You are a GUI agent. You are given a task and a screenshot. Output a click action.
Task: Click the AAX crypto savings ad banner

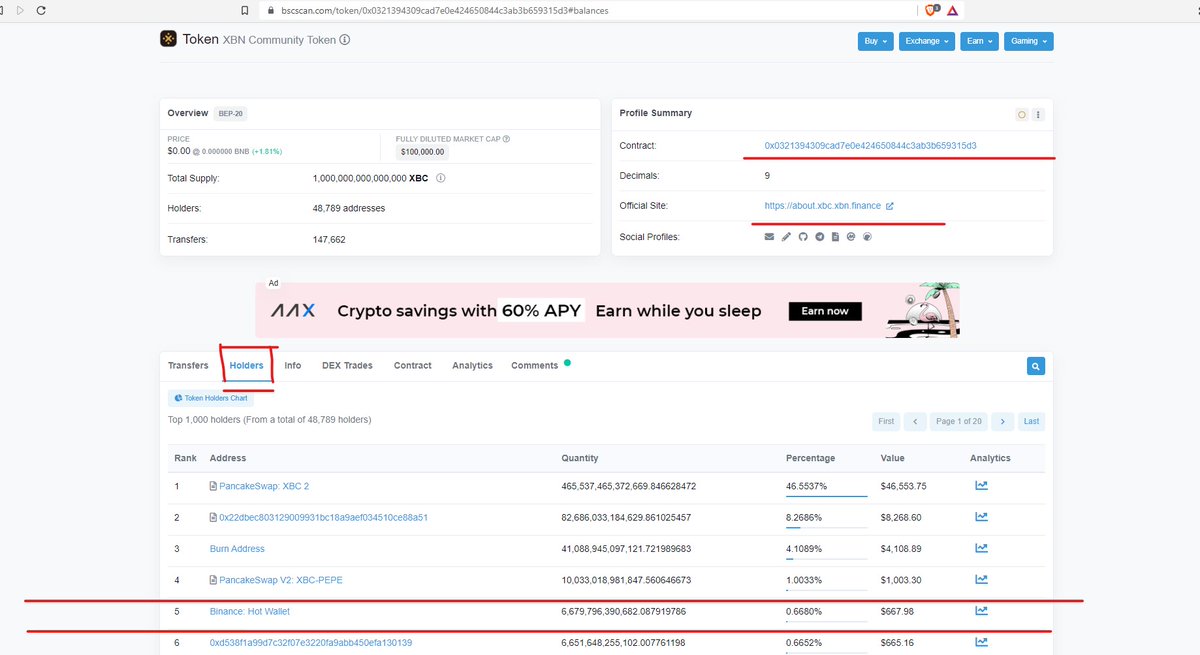607,310
